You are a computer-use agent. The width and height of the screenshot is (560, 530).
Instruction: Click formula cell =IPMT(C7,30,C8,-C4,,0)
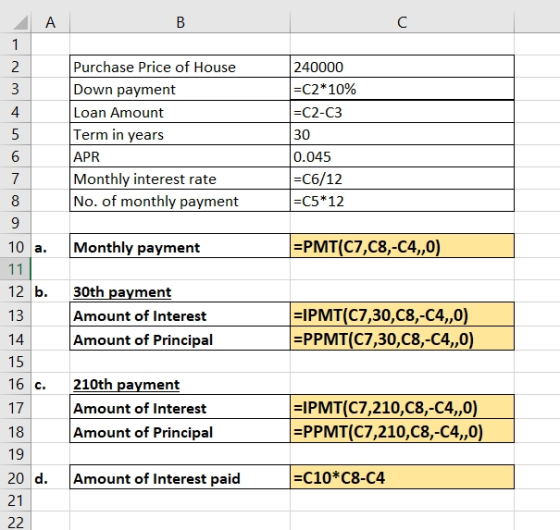pos(402,315)
